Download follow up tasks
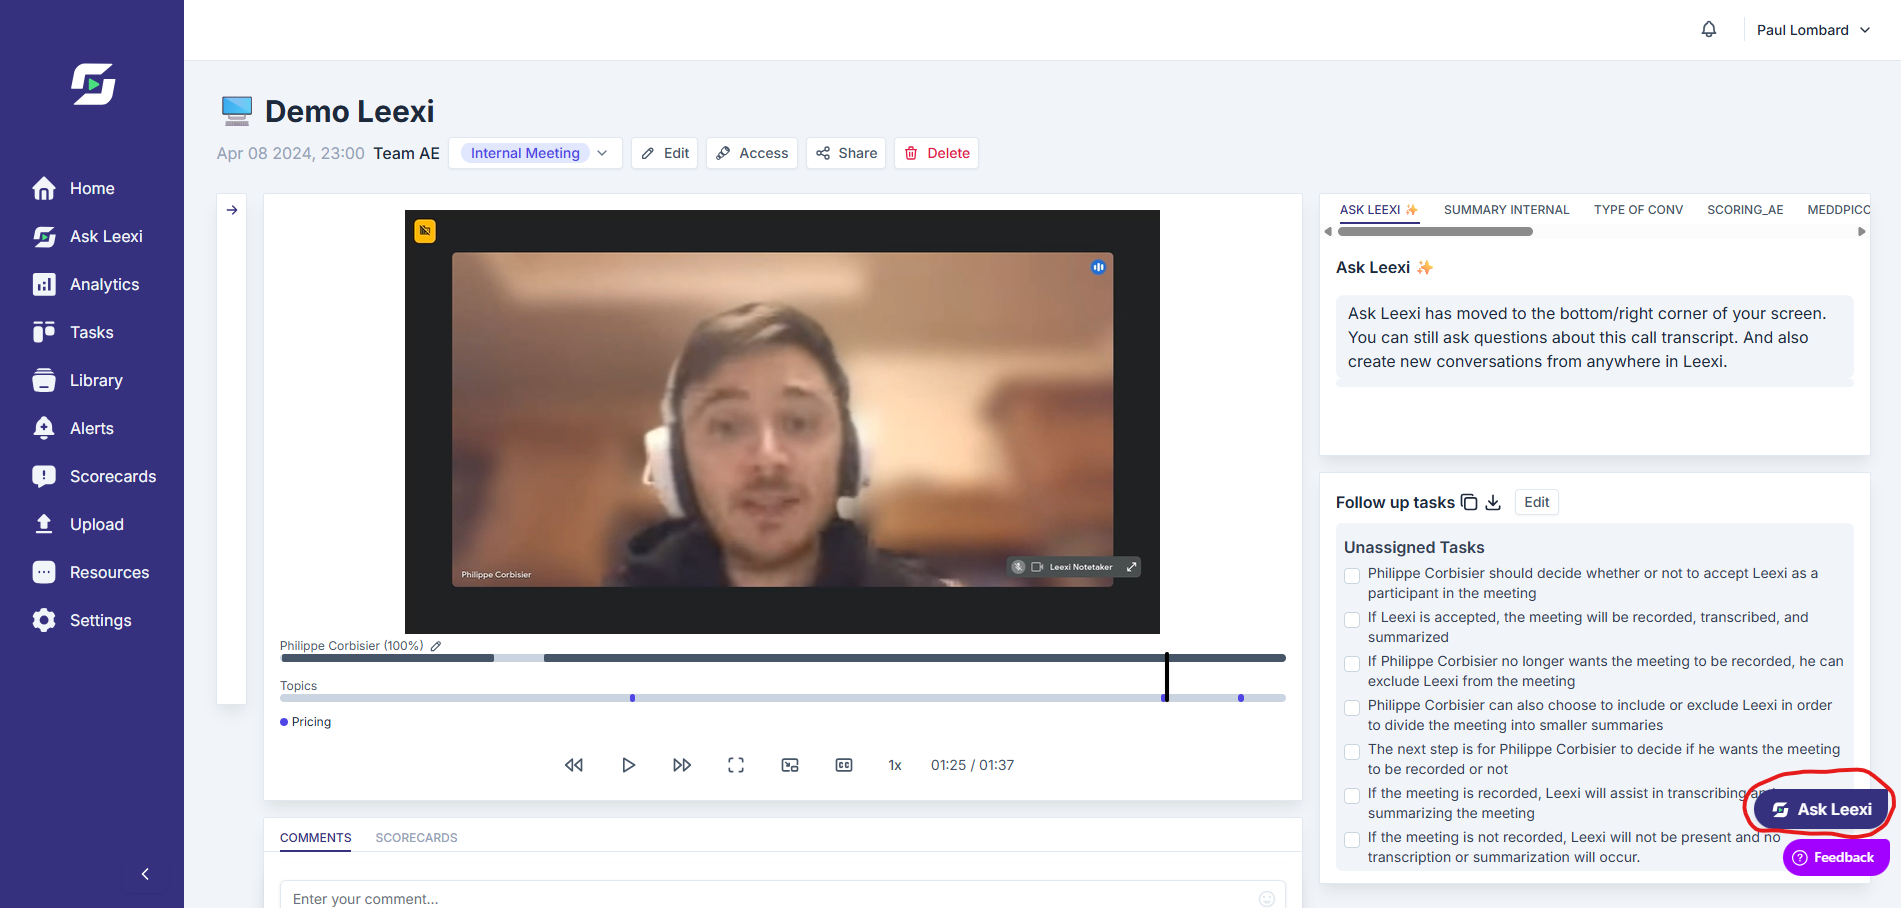Screen dimensions: 1901x908 tap(1493, 502)
